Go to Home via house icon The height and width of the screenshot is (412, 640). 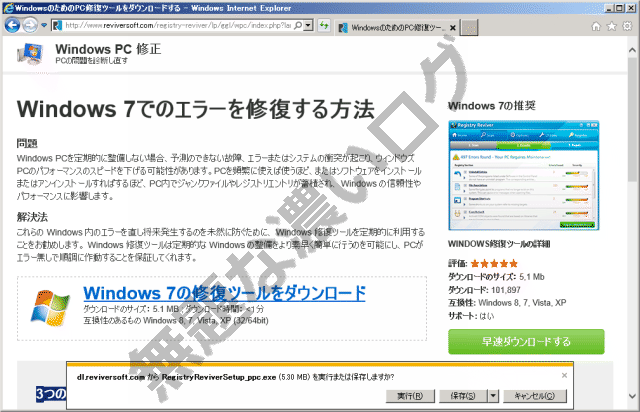click(x=596, y=27)
